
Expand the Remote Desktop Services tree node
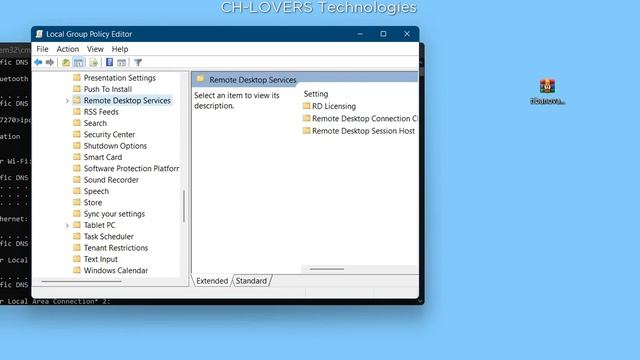(67, 101)
